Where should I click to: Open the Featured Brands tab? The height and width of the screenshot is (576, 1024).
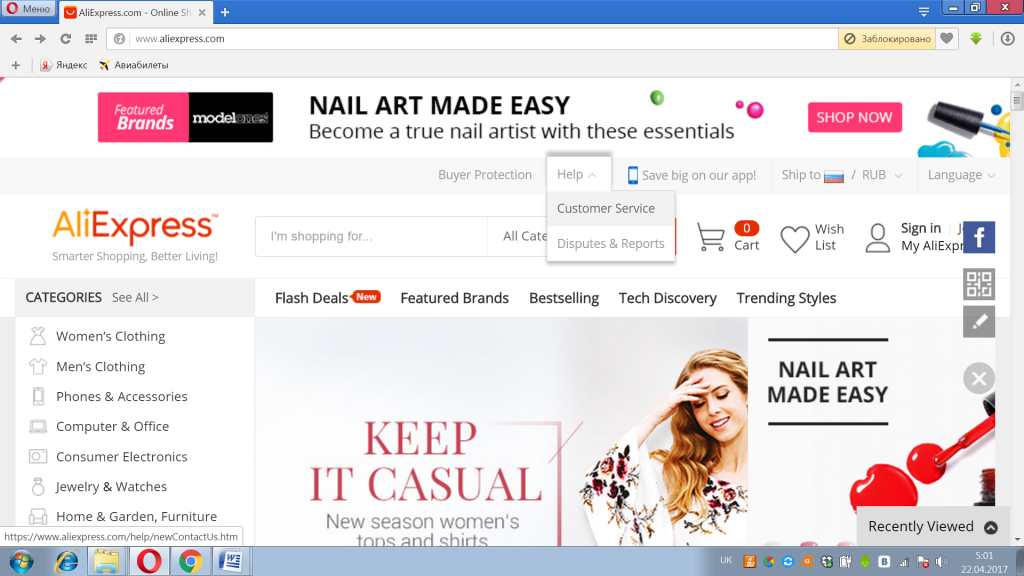(x=455, y=298)
